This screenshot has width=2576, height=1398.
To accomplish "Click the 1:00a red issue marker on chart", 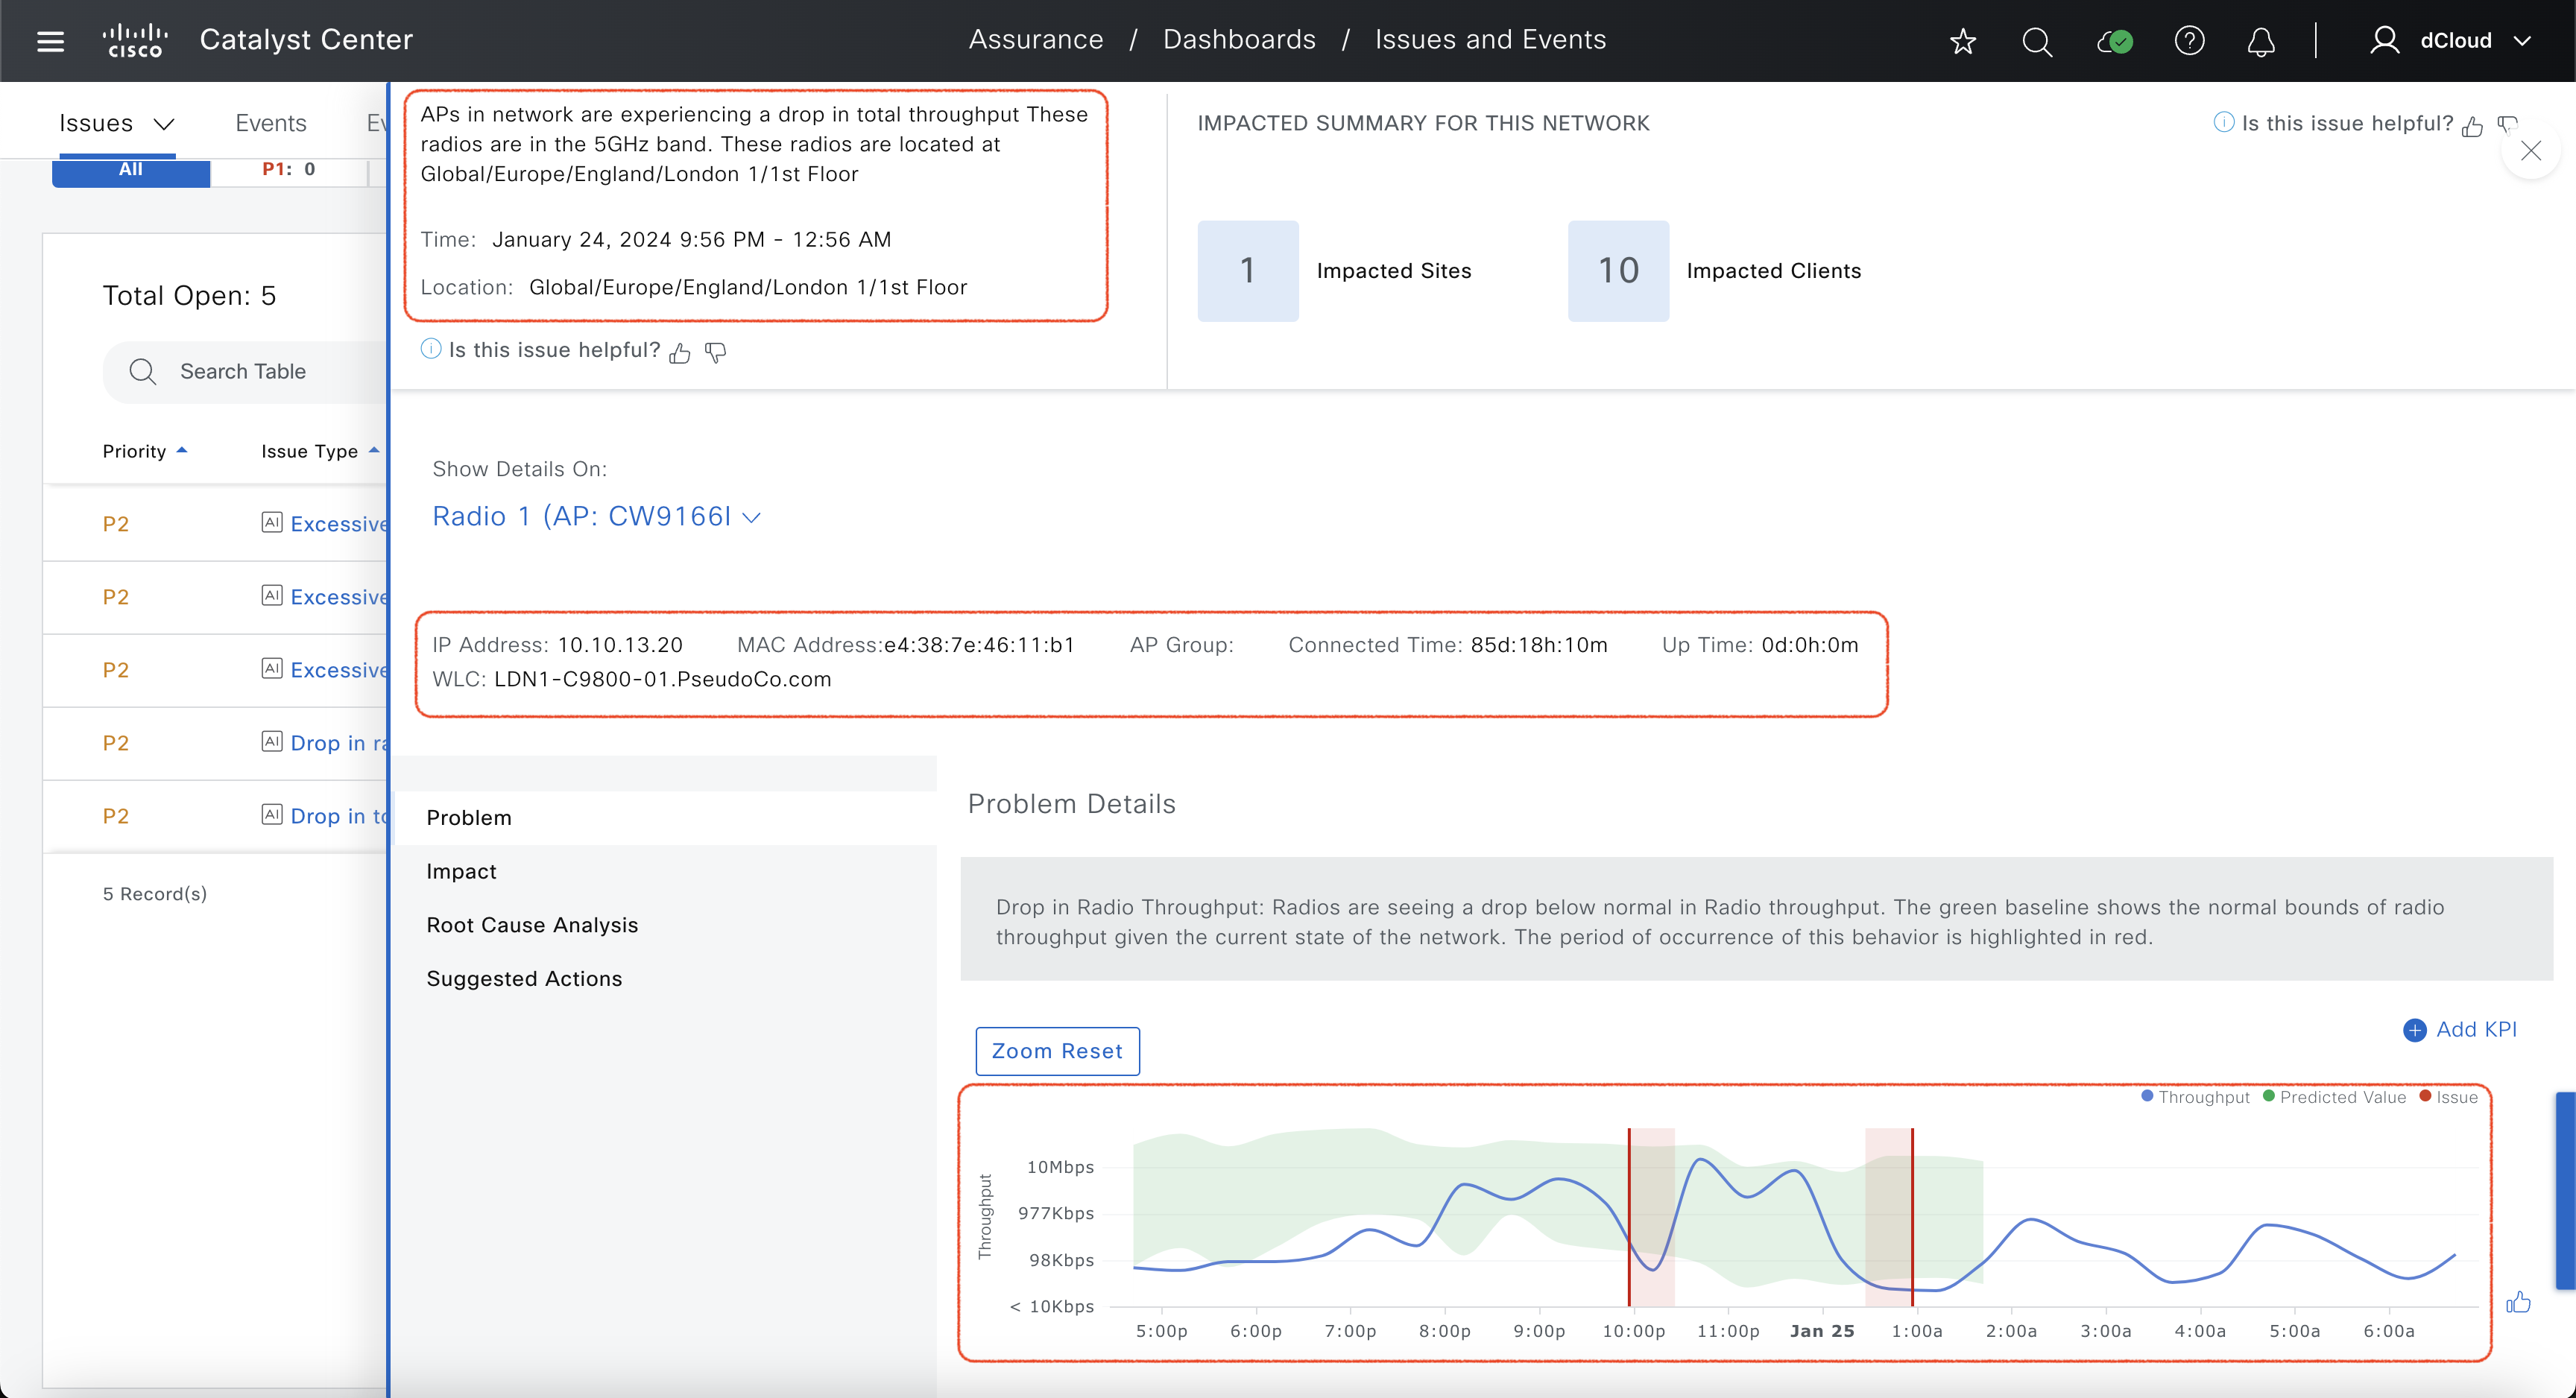I will coord(1912,1217).
